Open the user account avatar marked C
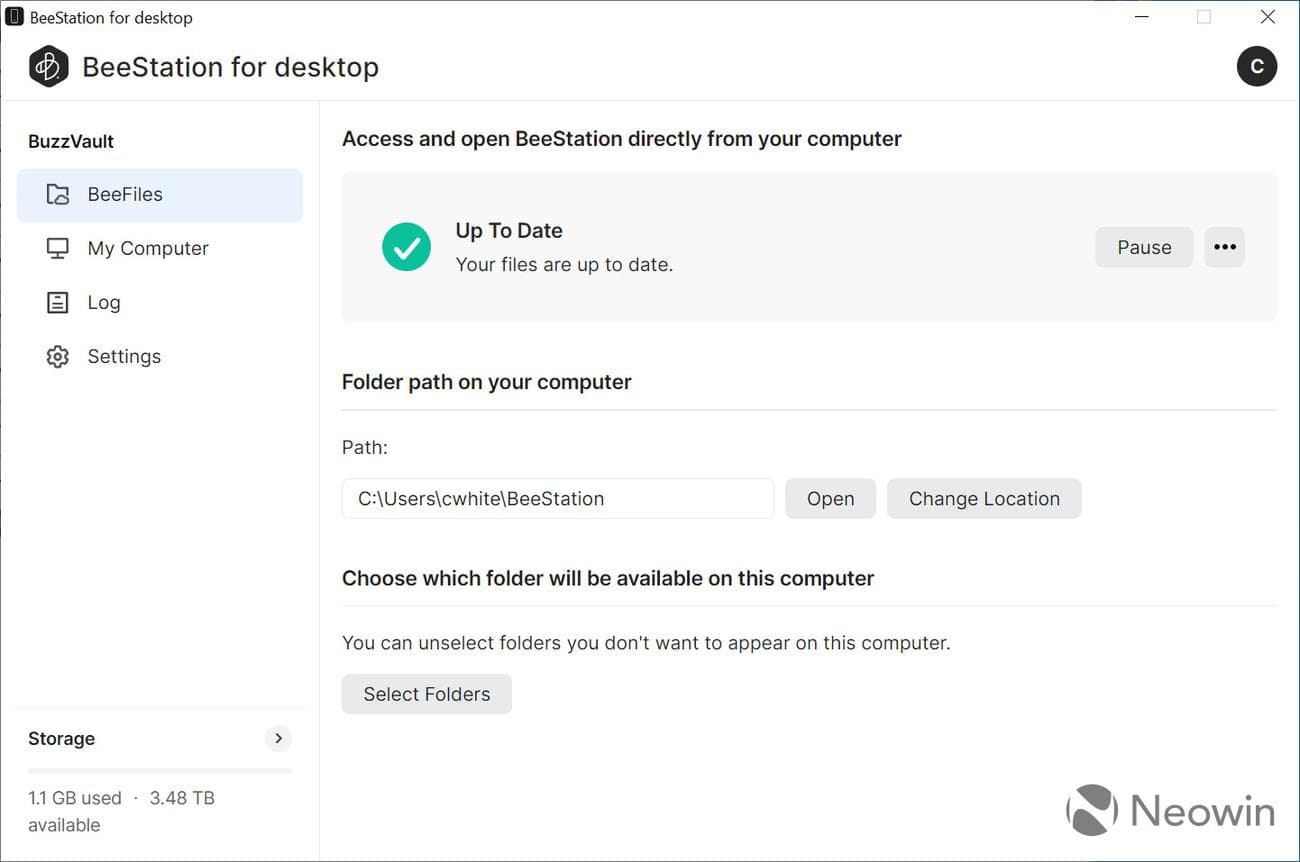 [1257, 66]
